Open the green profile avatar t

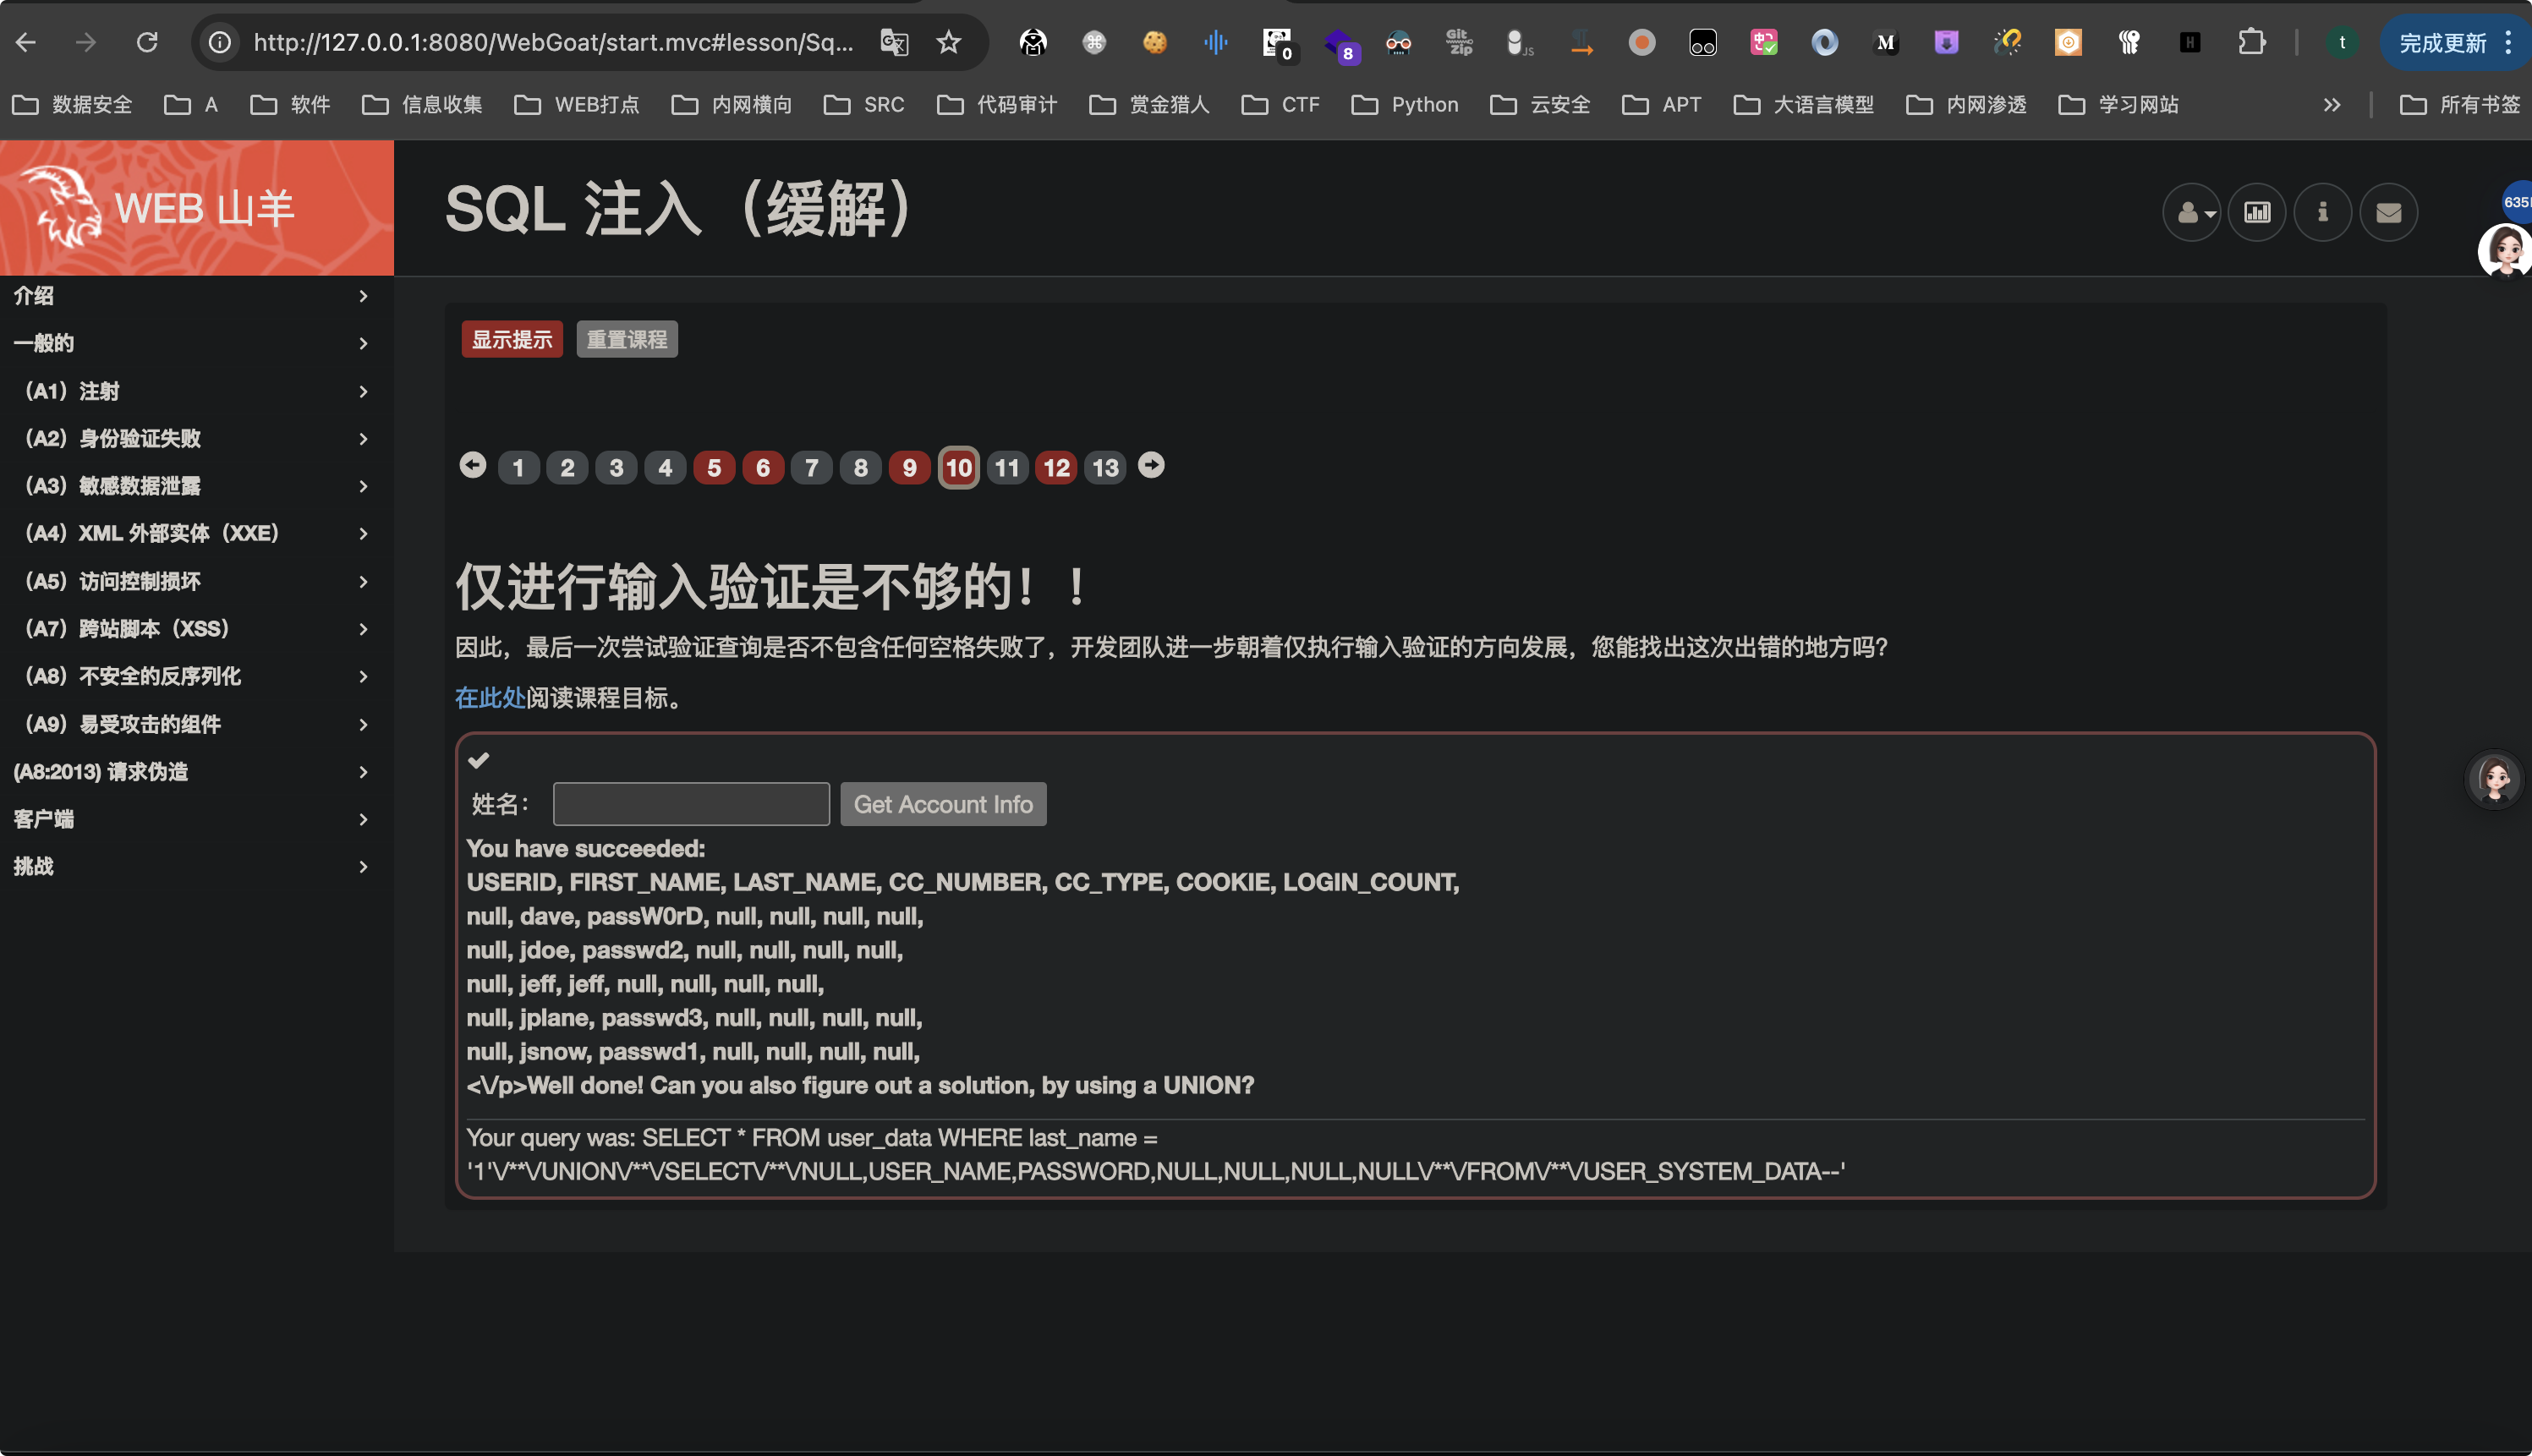coord(2341,42)
